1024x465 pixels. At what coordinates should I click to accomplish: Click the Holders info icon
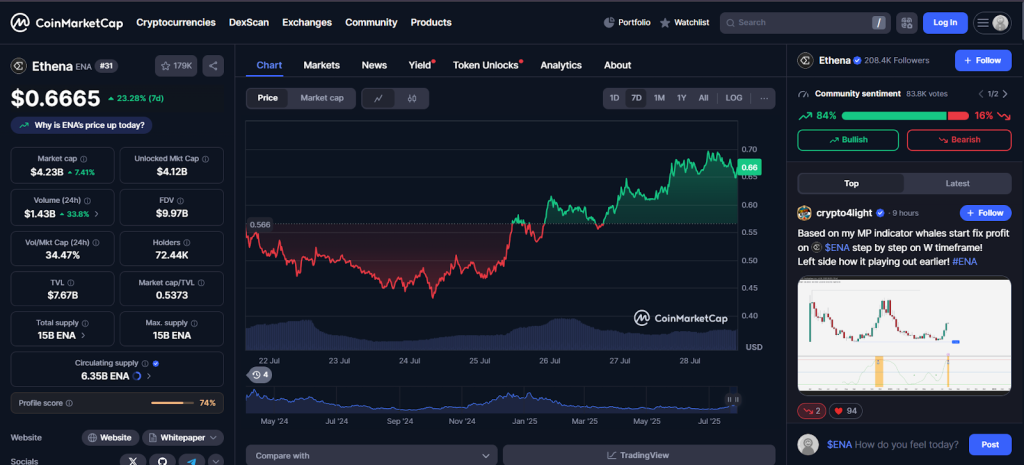click(x=187, y=242)
